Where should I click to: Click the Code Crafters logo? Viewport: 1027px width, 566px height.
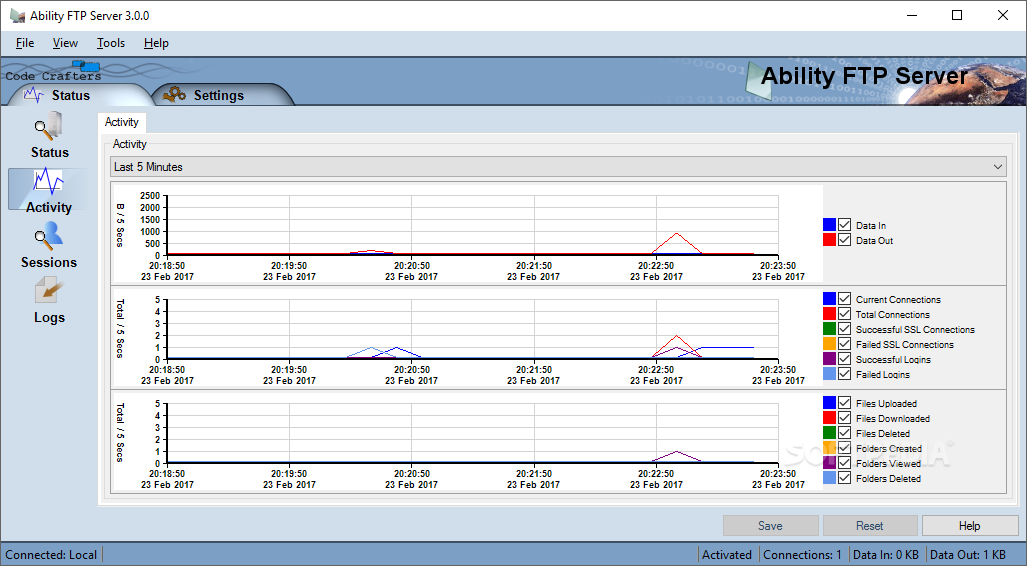point(54,72)
